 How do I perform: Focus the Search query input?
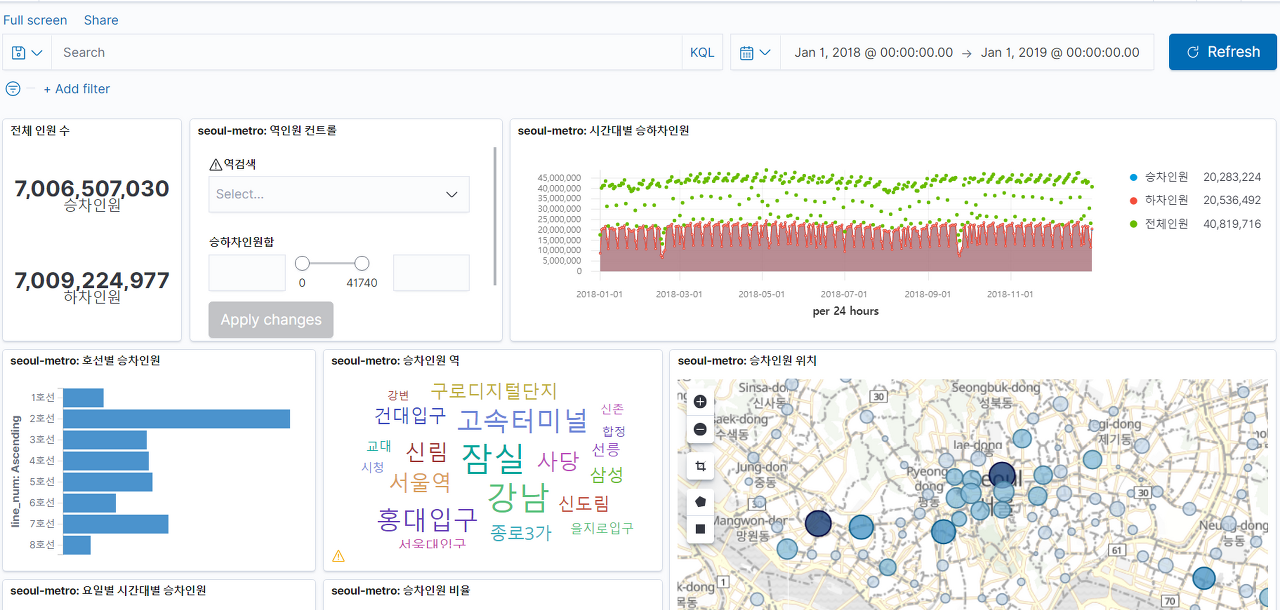tap(367, 52)
